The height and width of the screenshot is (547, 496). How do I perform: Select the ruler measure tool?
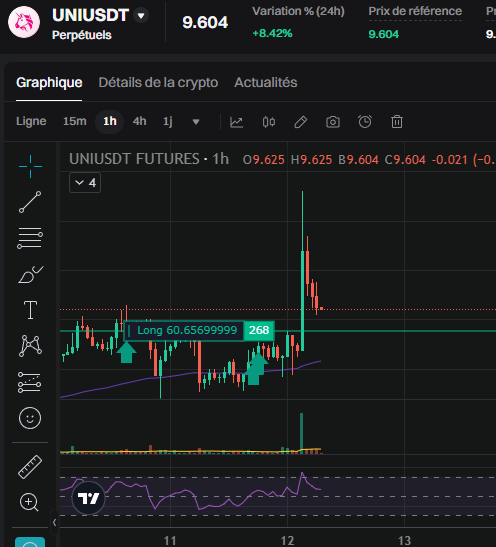(x=30, y=467)
